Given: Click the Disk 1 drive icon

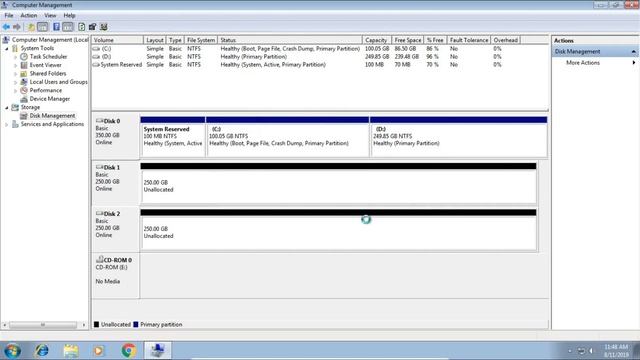Looking at the screenshot, I should click(x=99, y=167).
